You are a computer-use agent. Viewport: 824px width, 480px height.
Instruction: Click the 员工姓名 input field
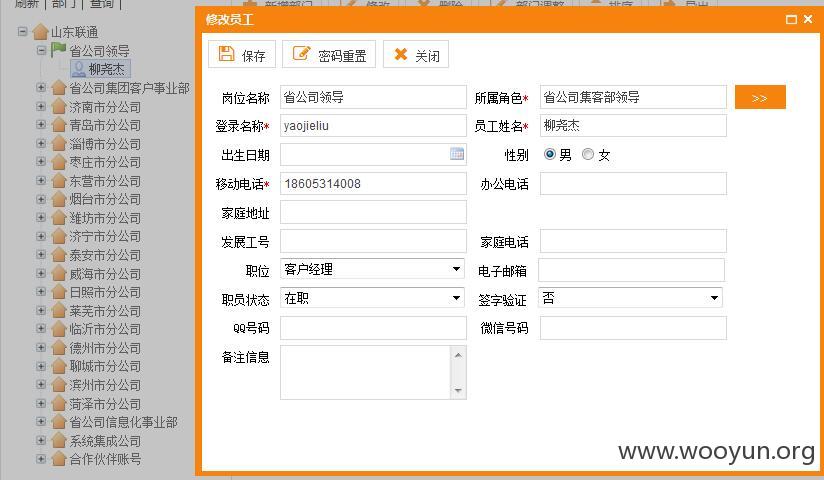(633, 126)
